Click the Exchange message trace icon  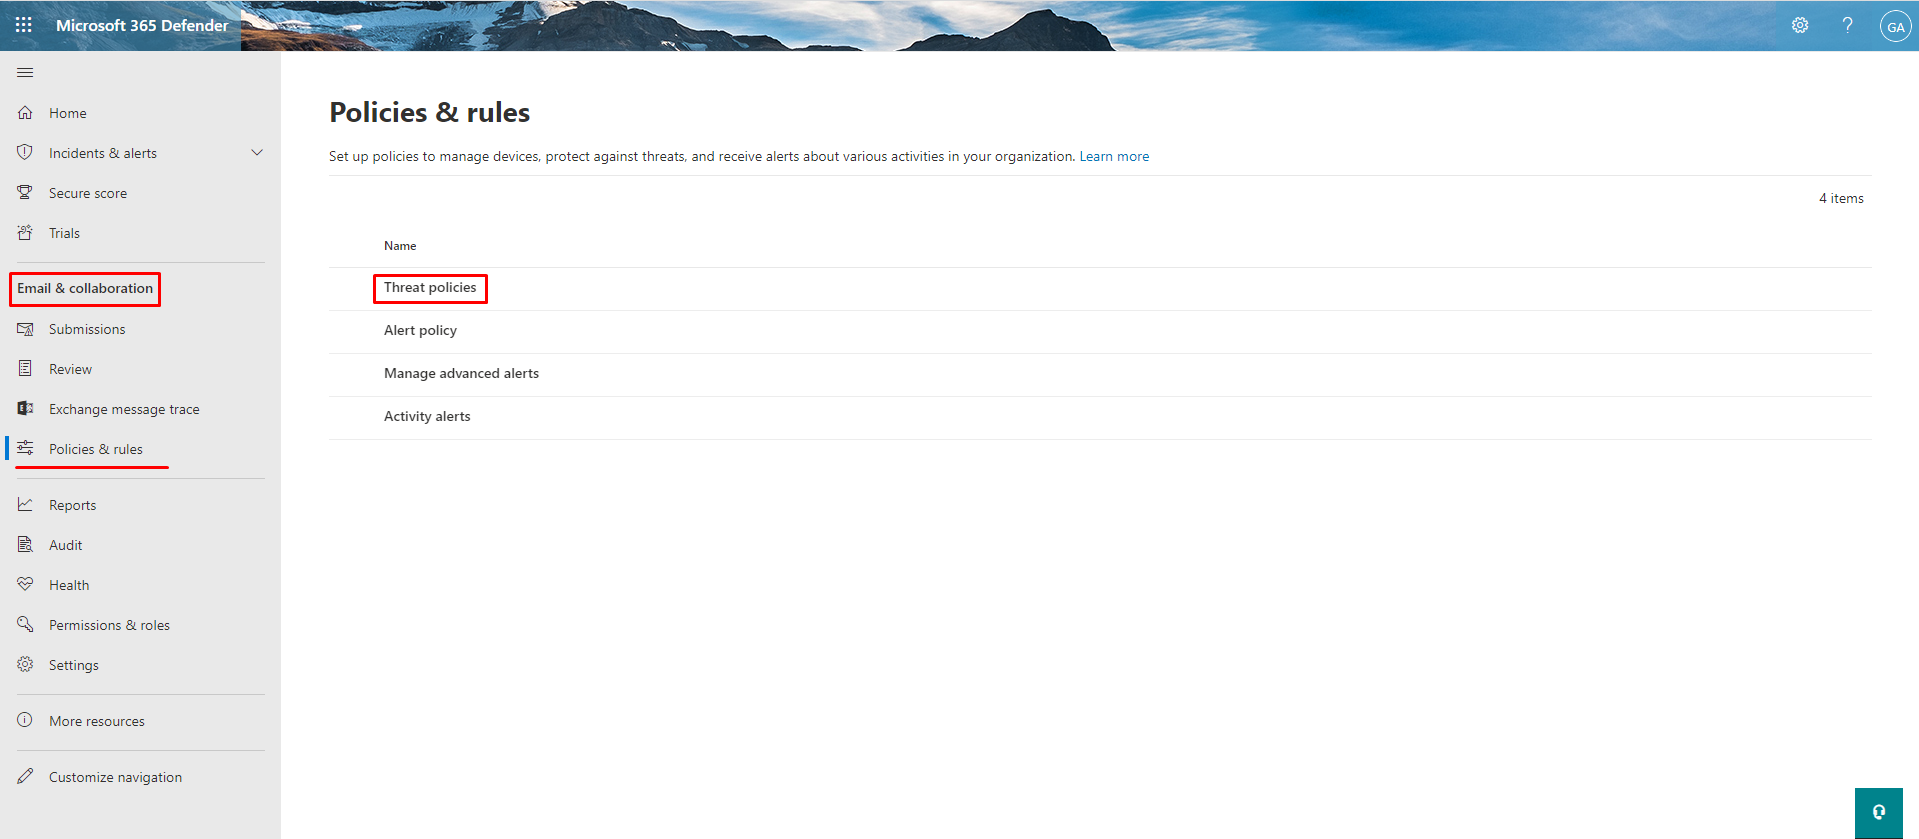click(x=25, y=409)
